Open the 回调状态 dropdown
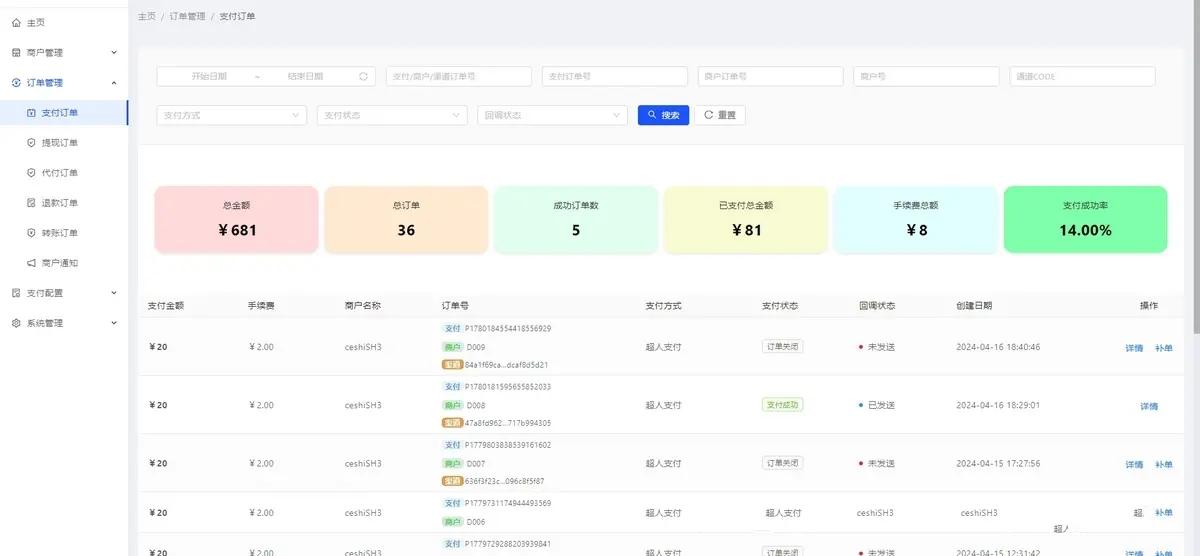 552,115
